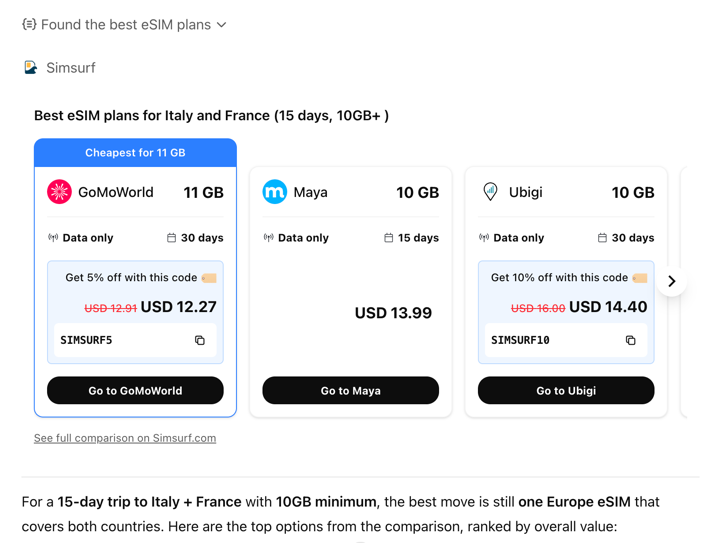Screen dimensions: 706x543
Task: Collapse the 'Found the best eSIM plans' section
Action: [222, 25]
